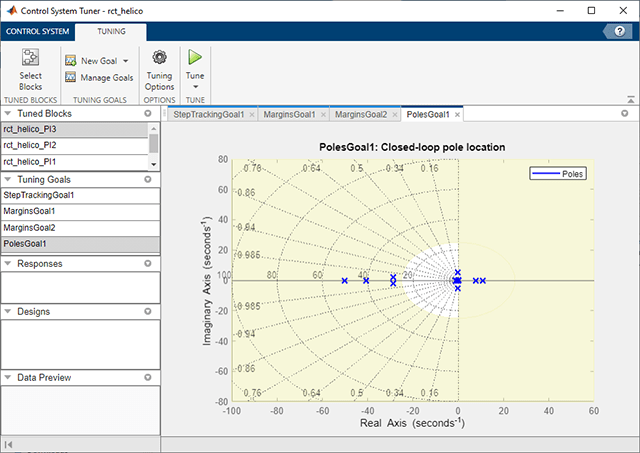640x453 pixels.
Task: Click Tuned Blocks panel options icon
Action: click(x=148, y=114)
